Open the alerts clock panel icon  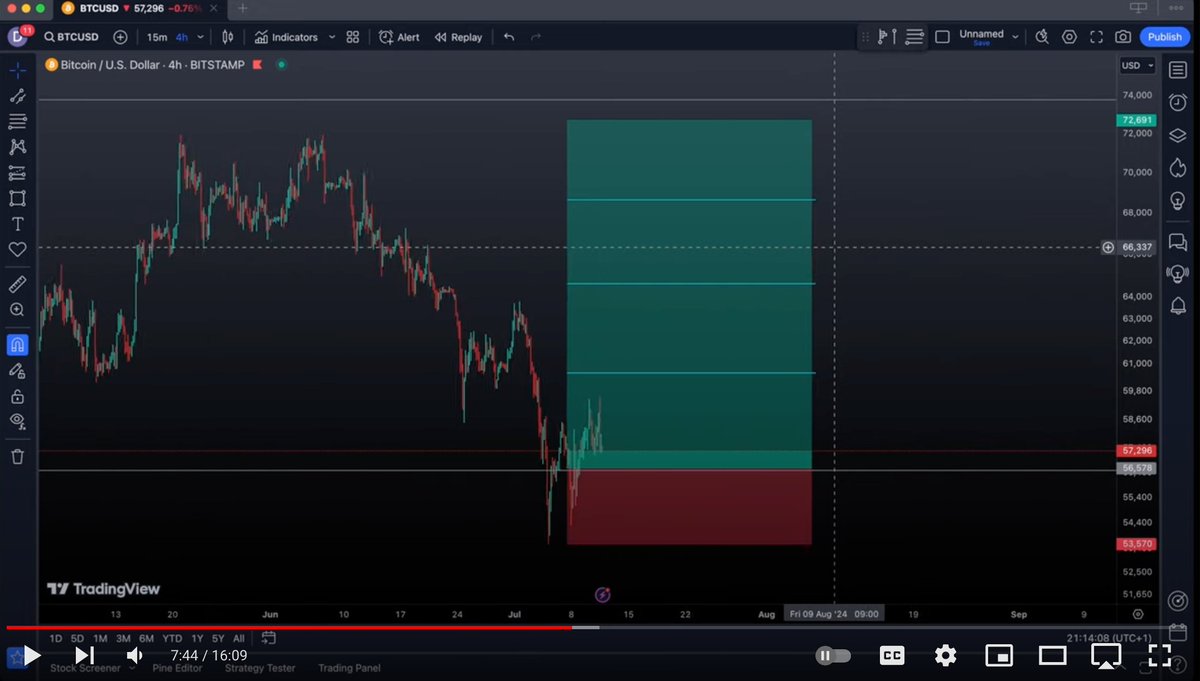(1178, 102)
